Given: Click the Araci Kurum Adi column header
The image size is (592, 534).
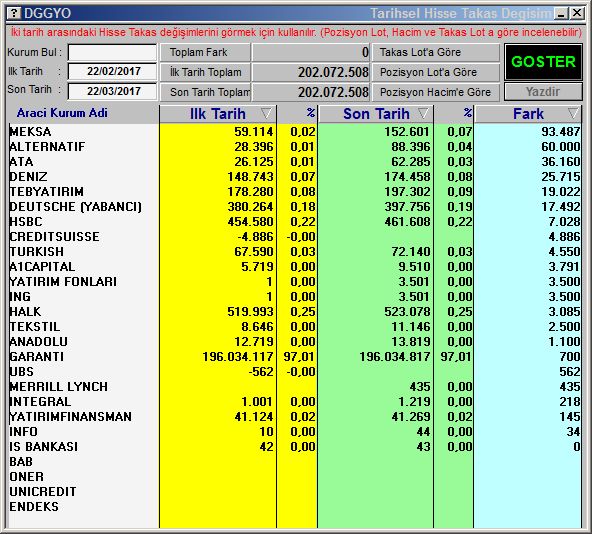Looking at the screenshot, I should click(x=62, y=113).
